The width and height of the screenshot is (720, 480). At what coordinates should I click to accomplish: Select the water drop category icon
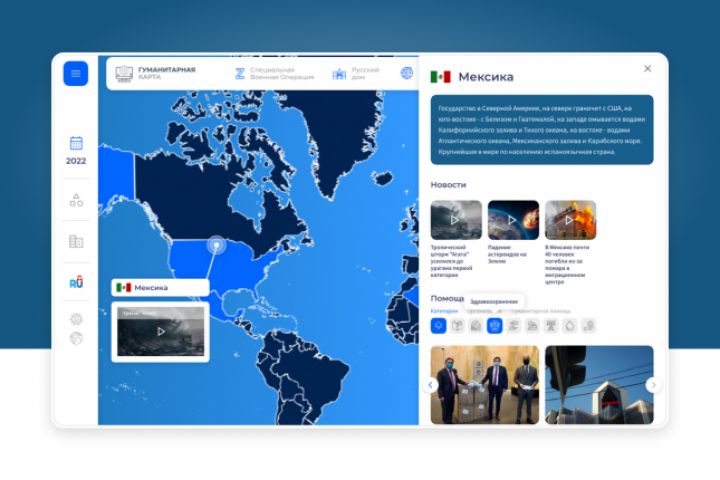pyautogui.click(x=569, y=326)
